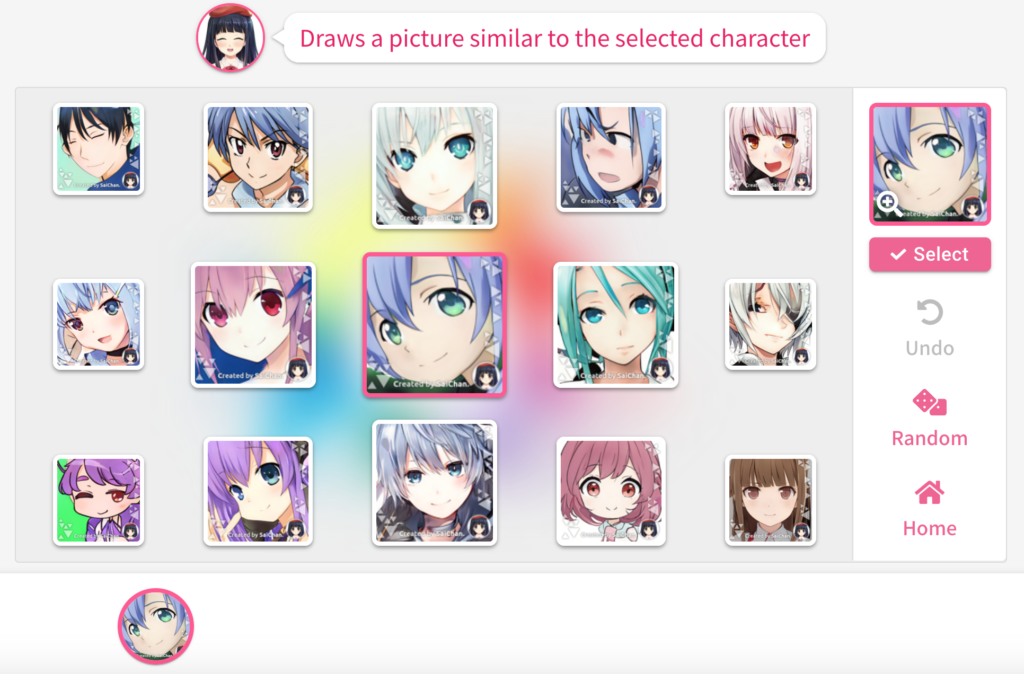1024x674 pixels.
Task: Select the center blue-haired green-eyed character
Action: click(x=434, y=325)
